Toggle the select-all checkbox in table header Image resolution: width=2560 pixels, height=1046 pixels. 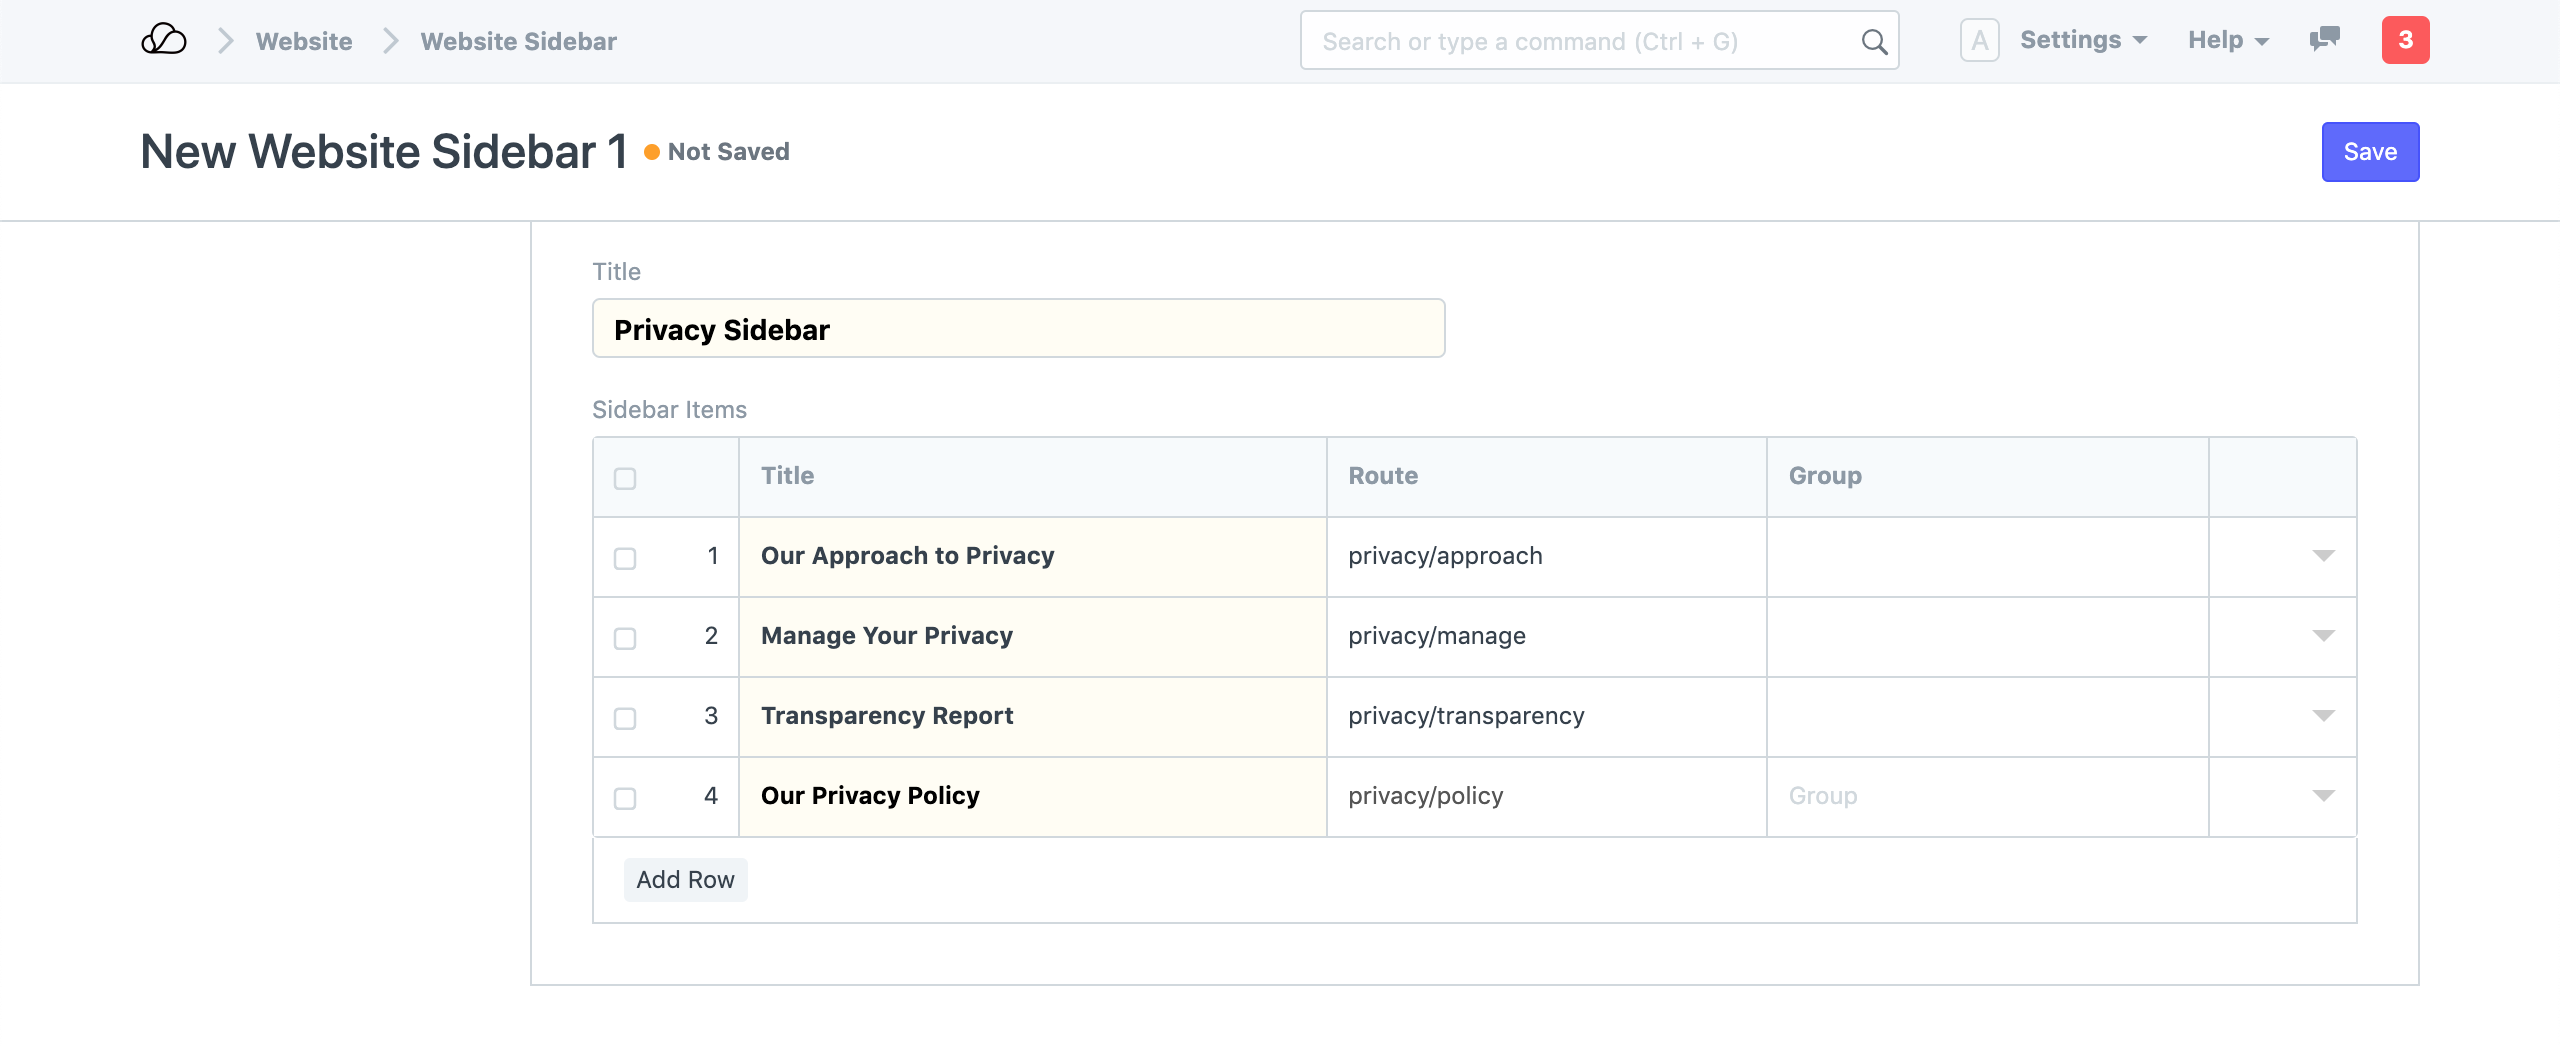pyautogui.click(x=625, y=478)
